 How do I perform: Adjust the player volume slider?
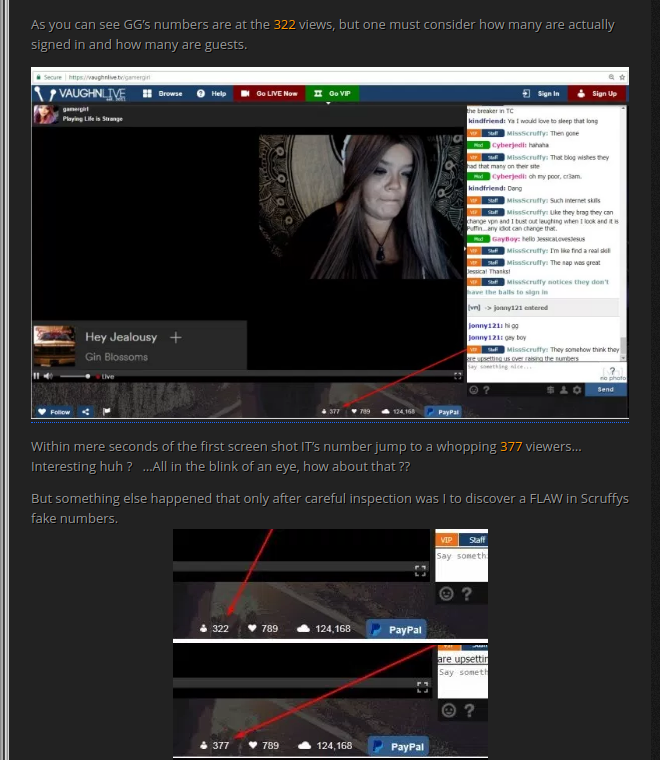(x=75, y=376)
